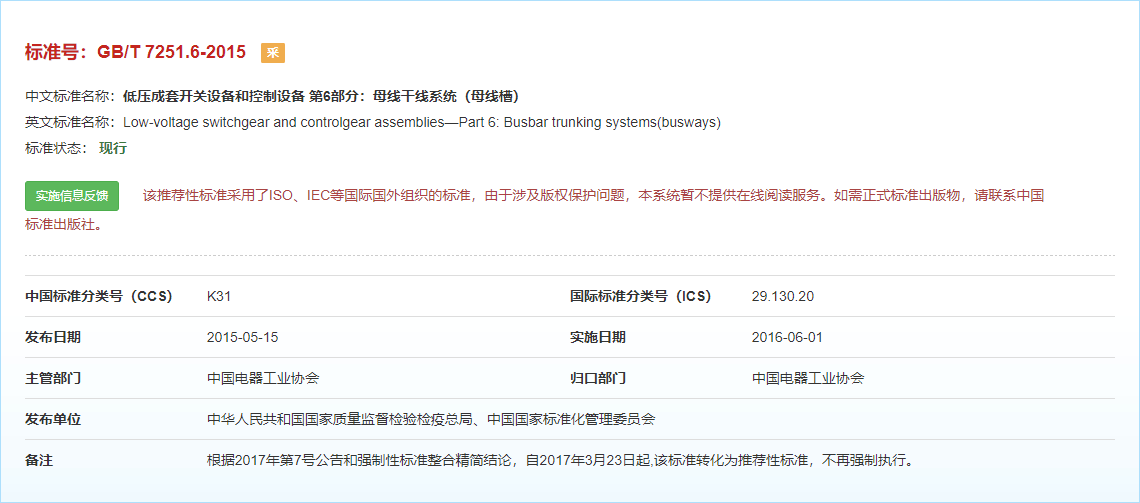Click the 备注 row label

(39, 461)
